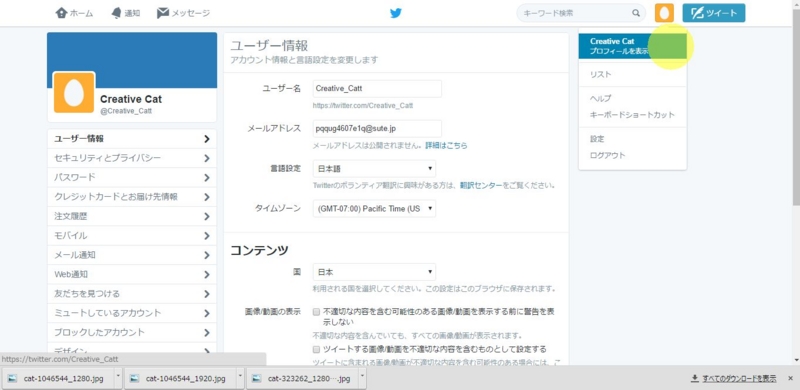Select リスト from the account menu
Image resolution: width=800 pixels, height=390 pixels.
click(601, 75)
